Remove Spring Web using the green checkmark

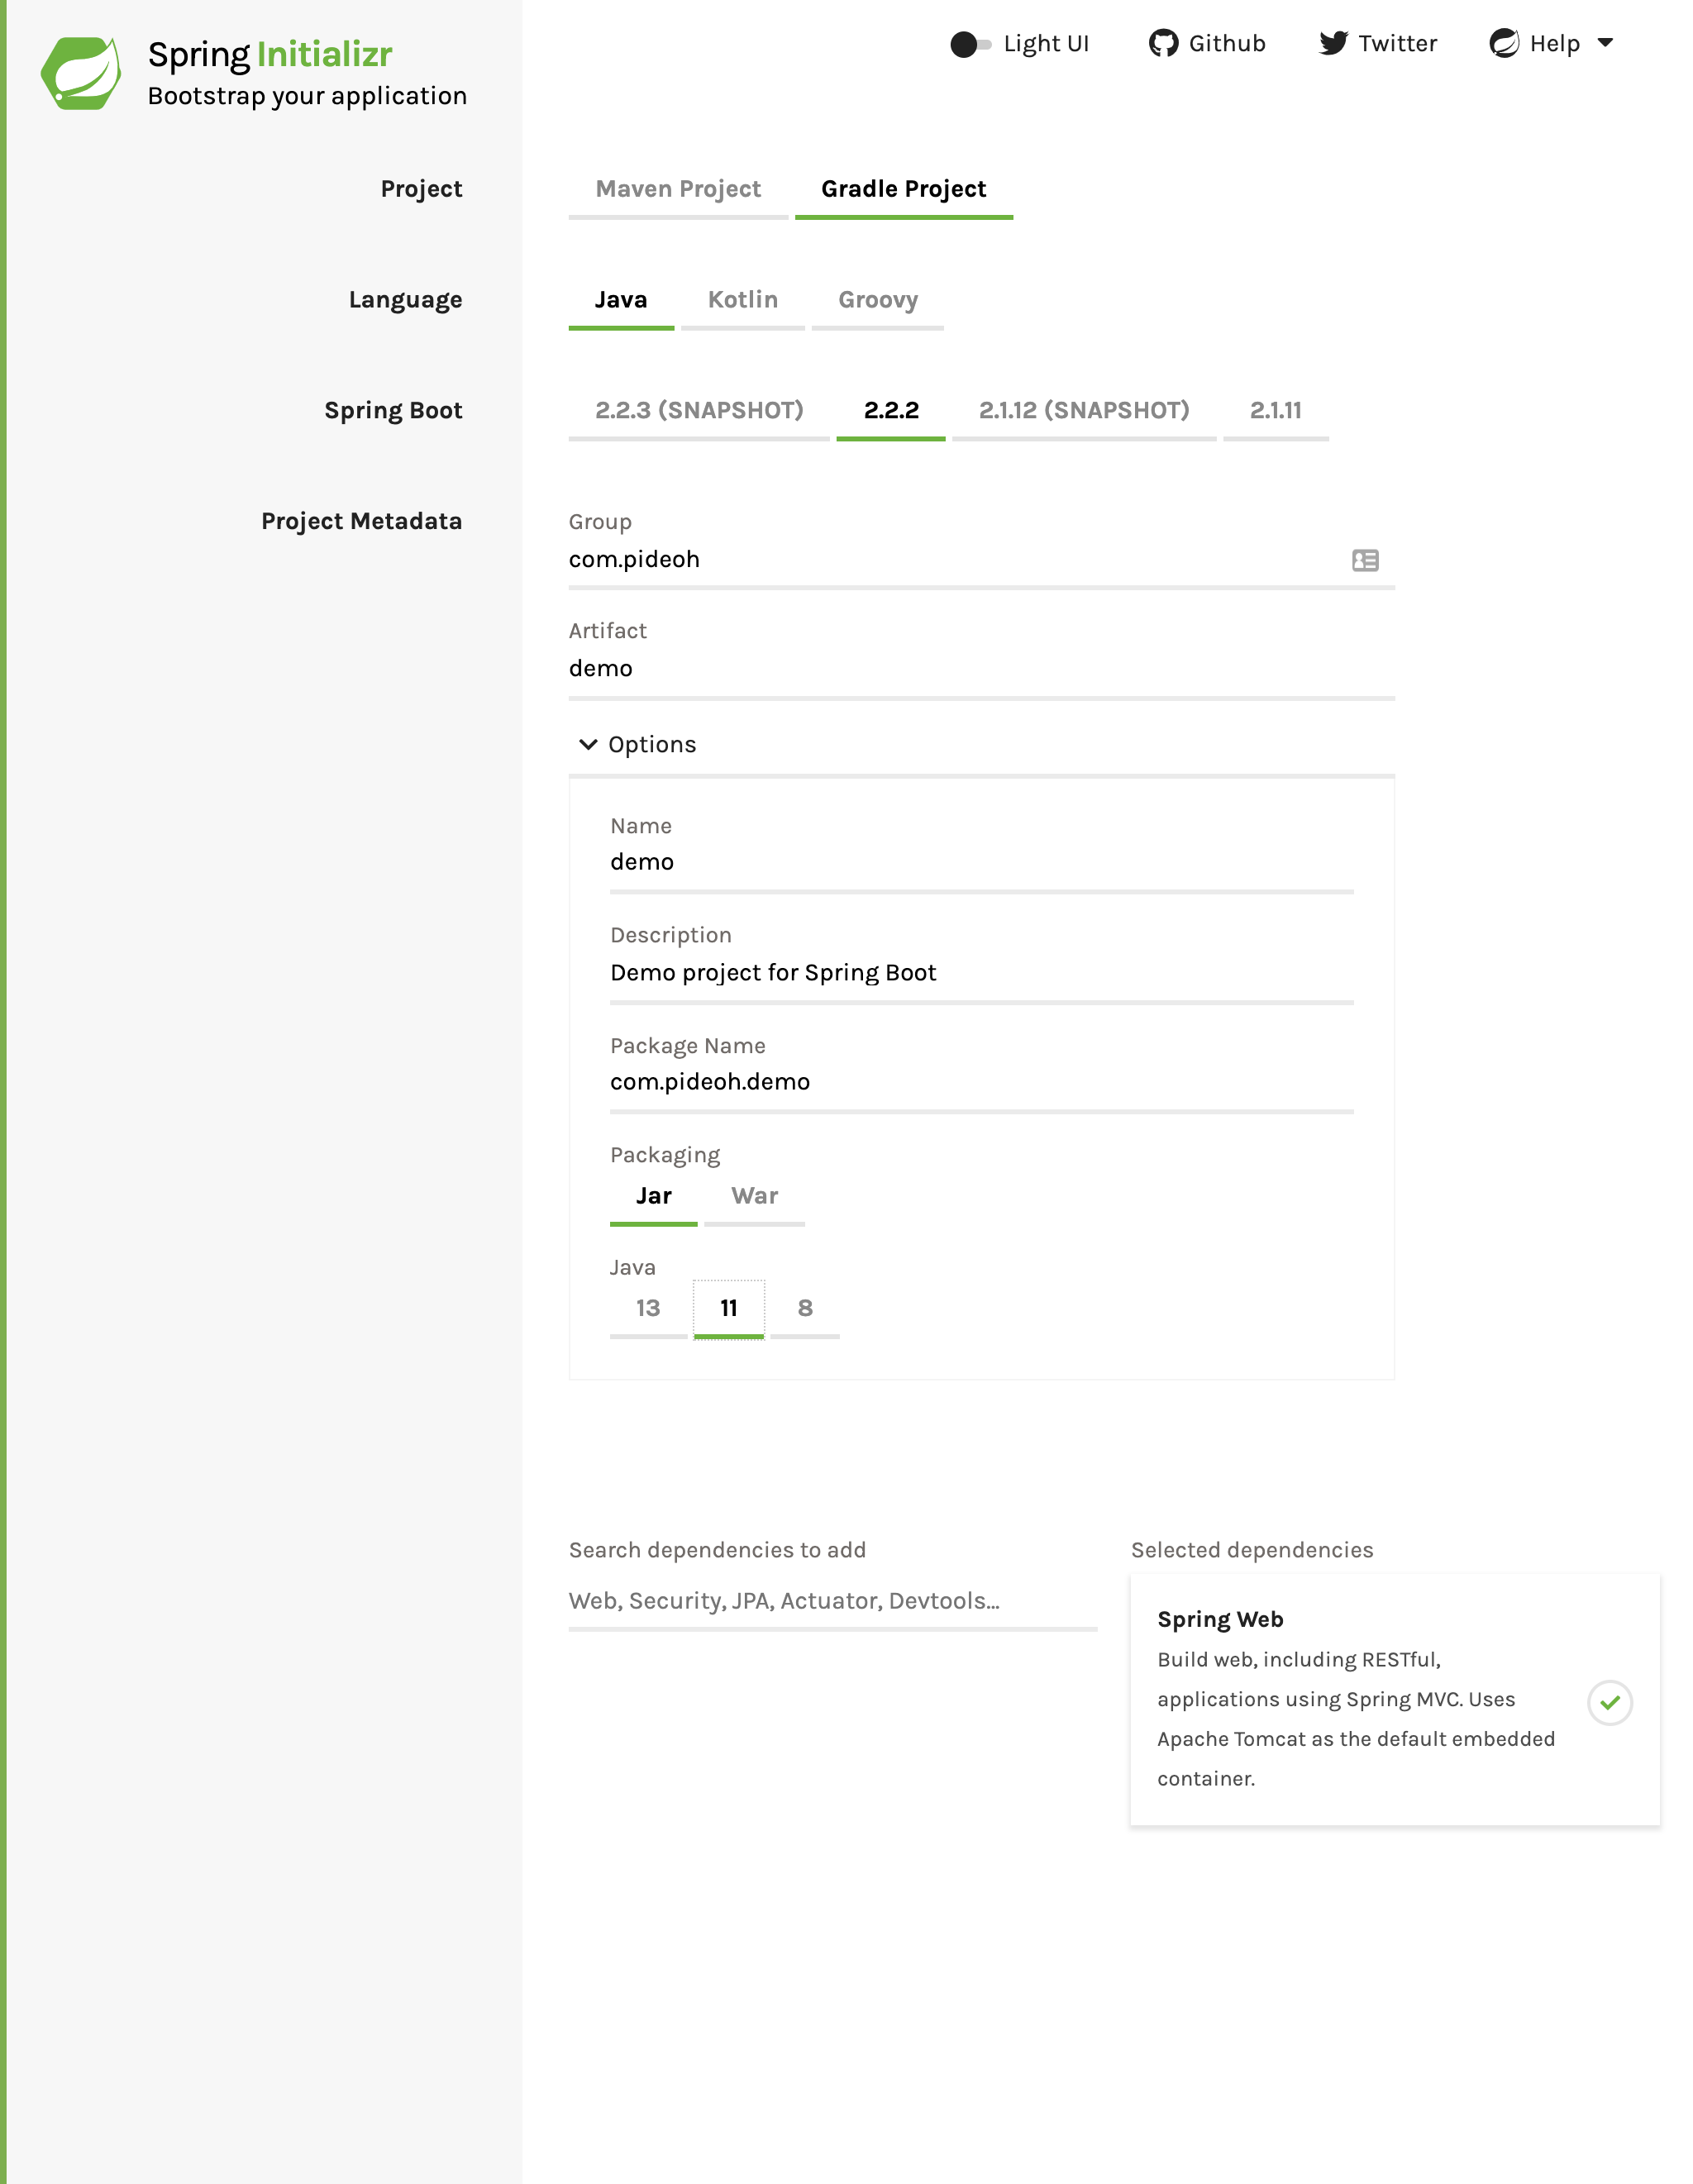tap(1609, 1702)
